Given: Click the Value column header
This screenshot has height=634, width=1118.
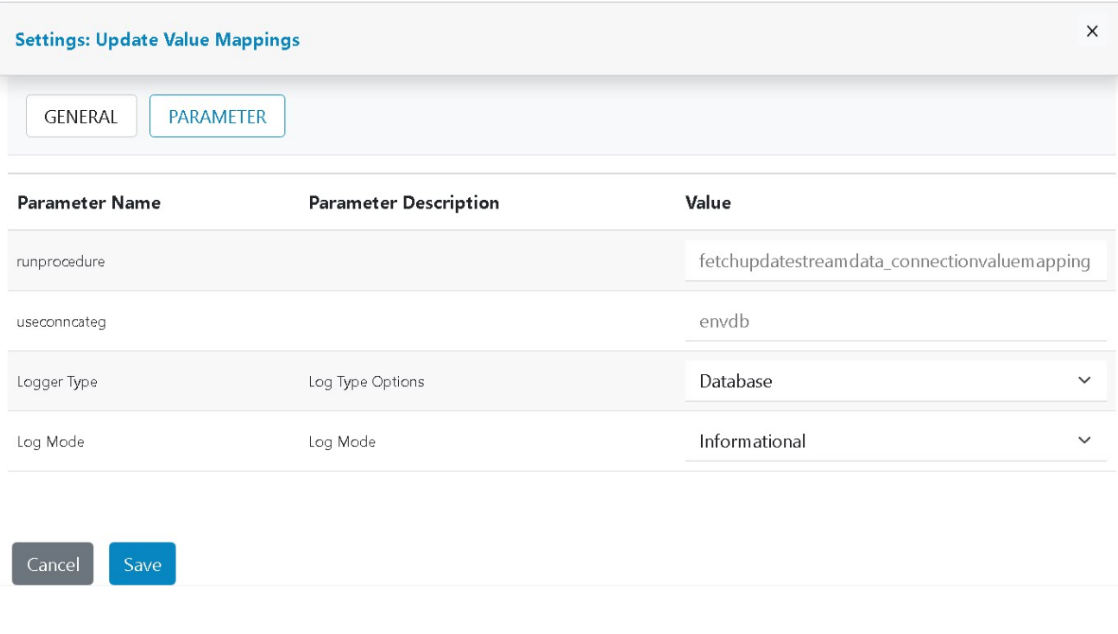Looking at the screenshot, I should click(708, 203).
